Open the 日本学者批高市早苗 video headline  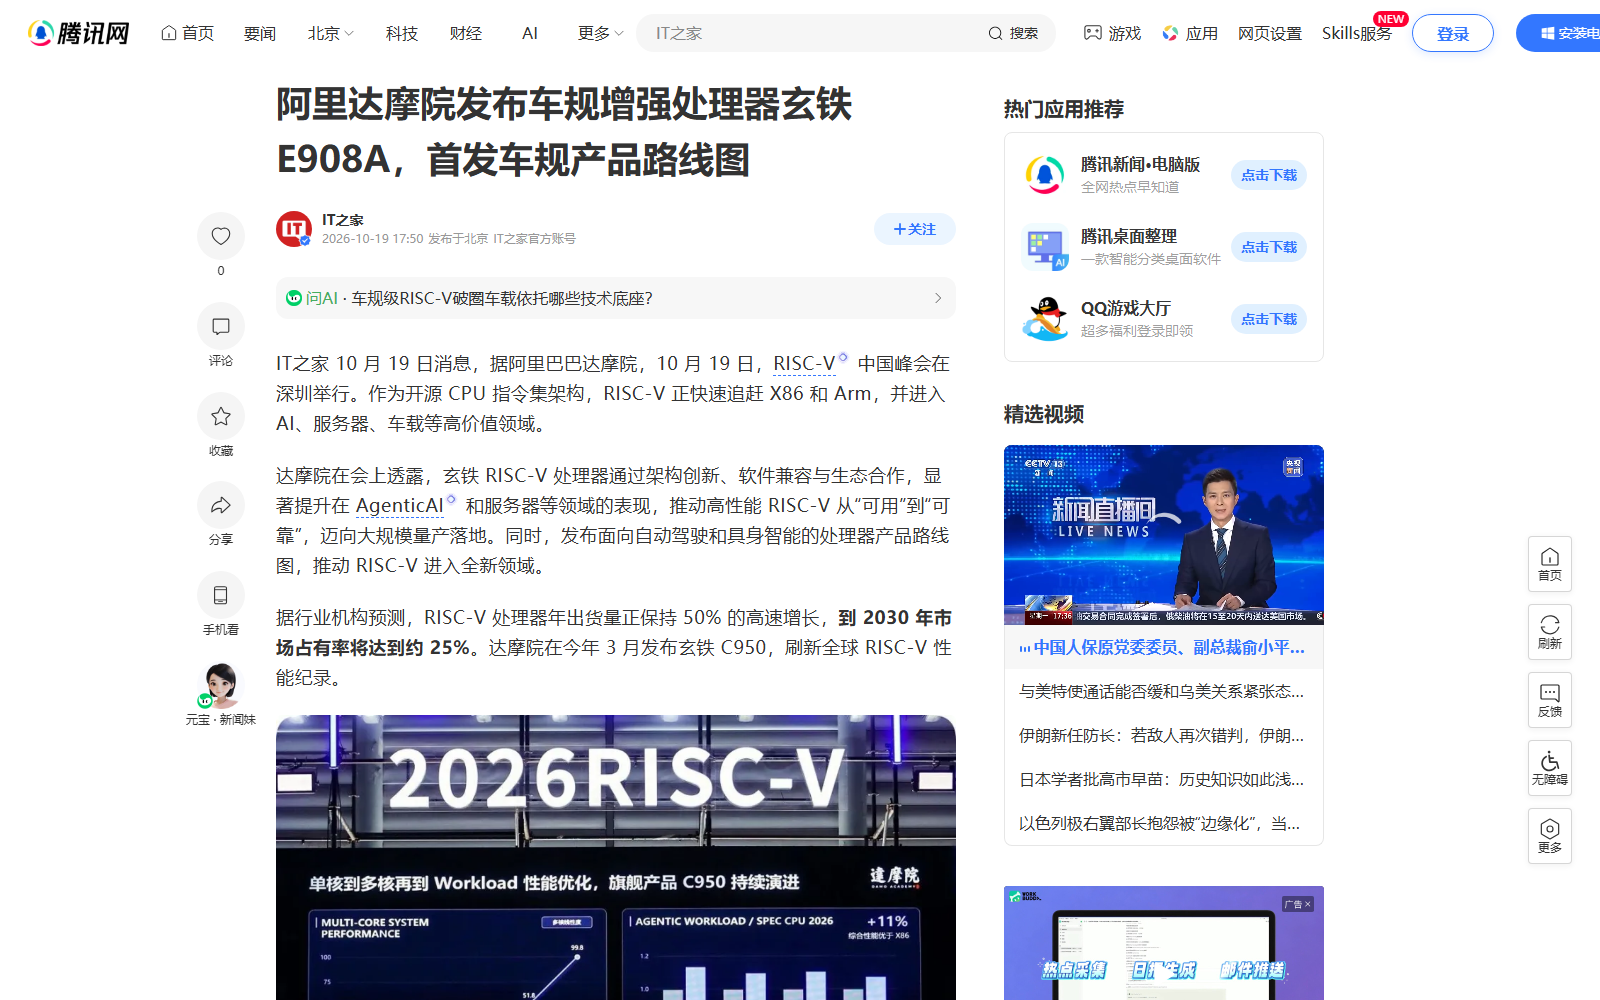pyautogui.click(x=1162, y=779)
